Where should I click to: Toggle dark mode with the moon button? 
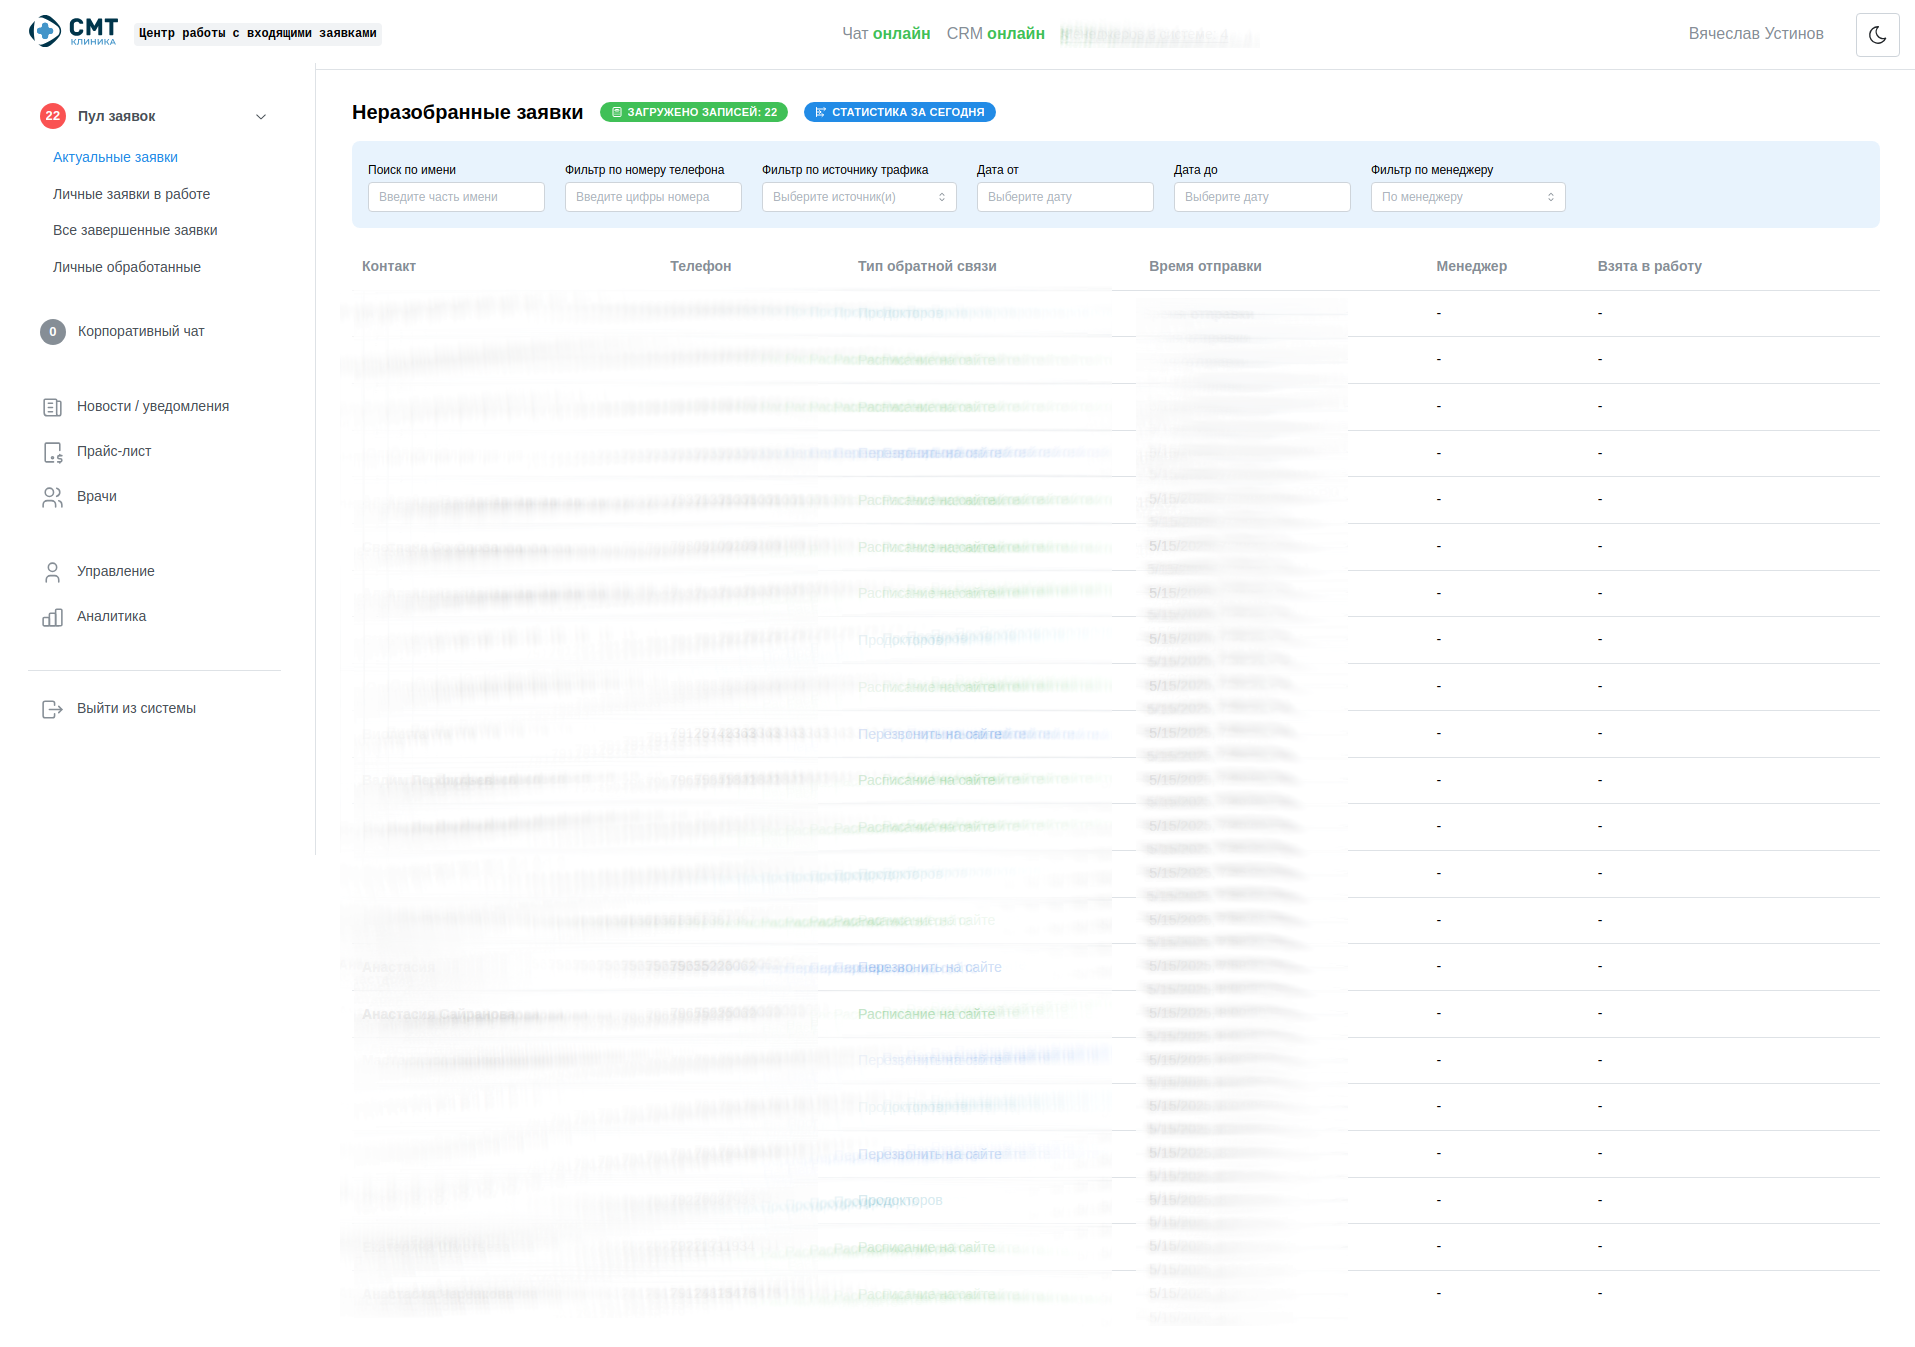coord(1879,34)
